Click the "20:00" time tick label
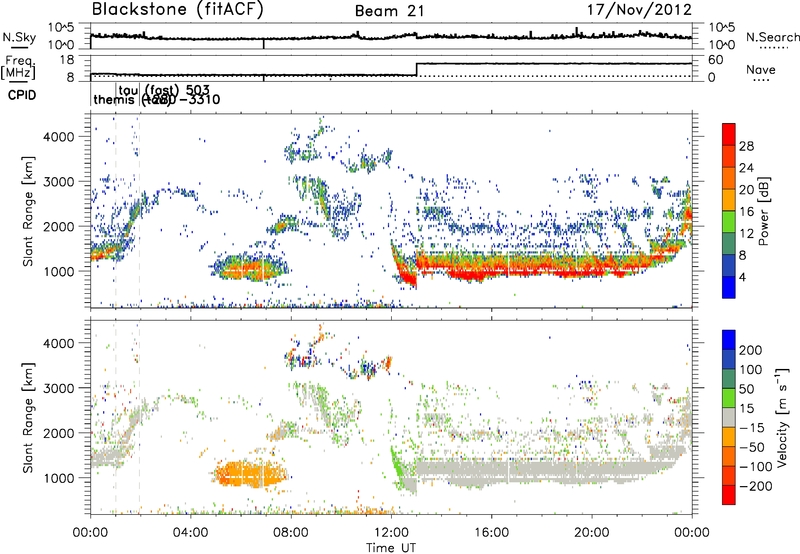Viewport: 800px width, 554px height. coord(592,533)
